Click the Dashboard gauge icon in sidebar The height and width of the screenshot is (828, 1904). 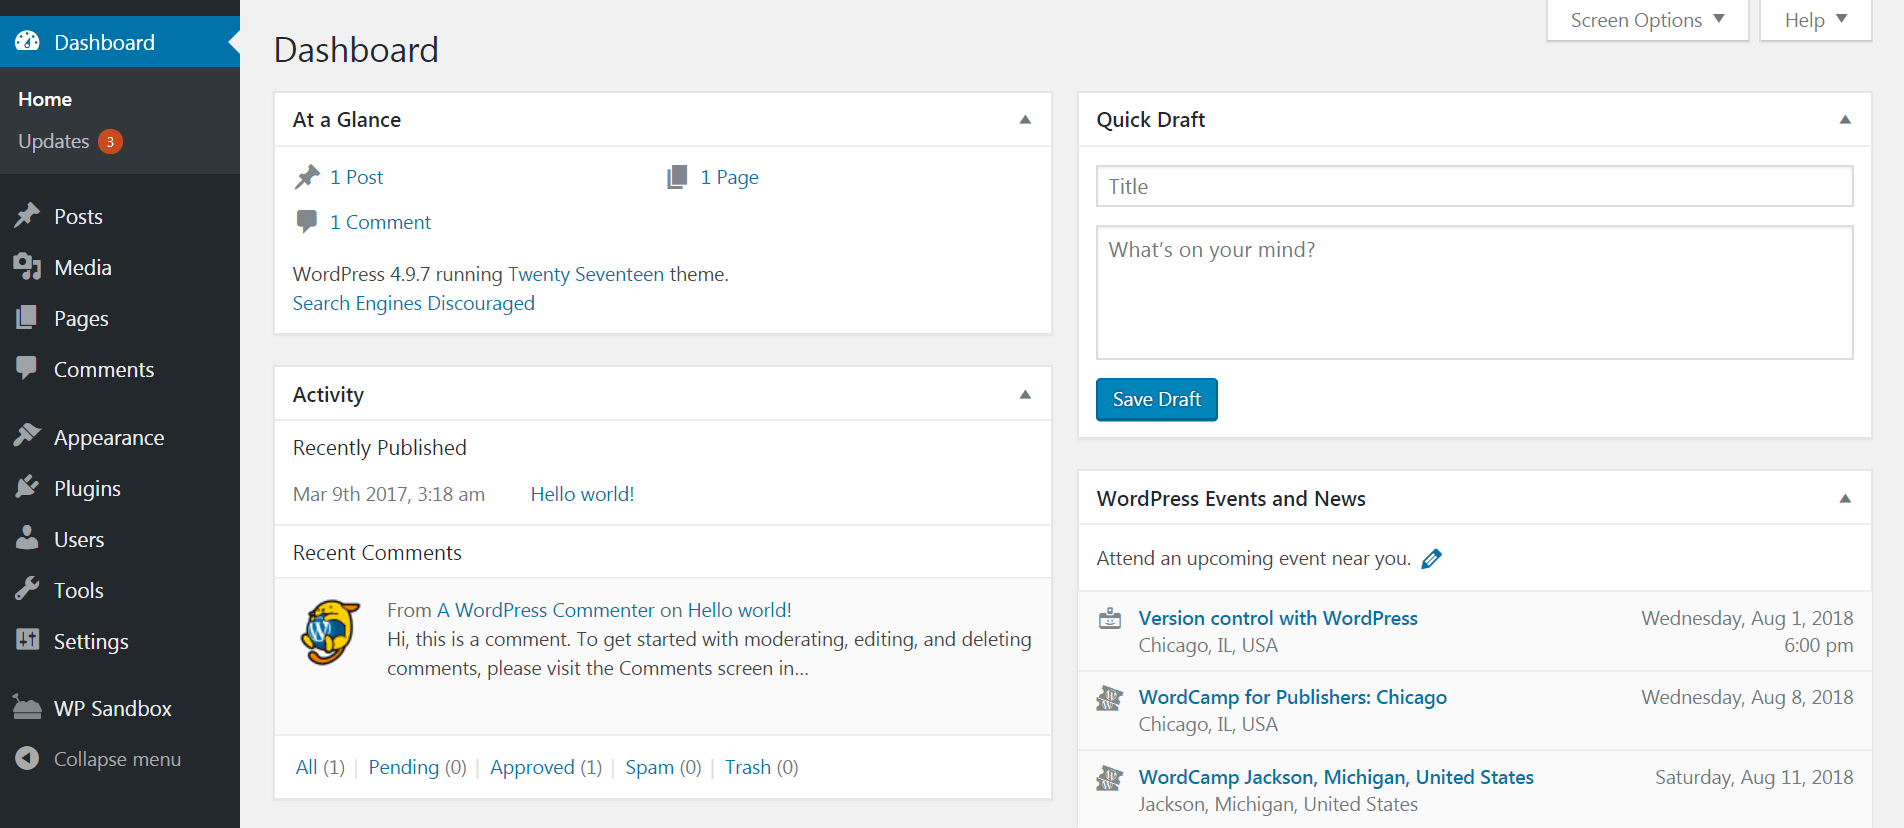27,41
